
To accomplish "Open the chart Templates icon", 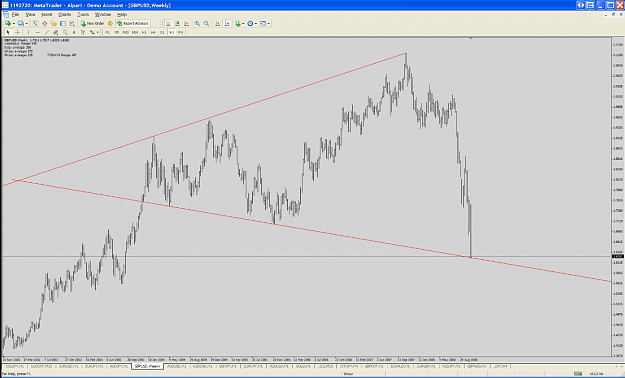I will pos(262,24).
